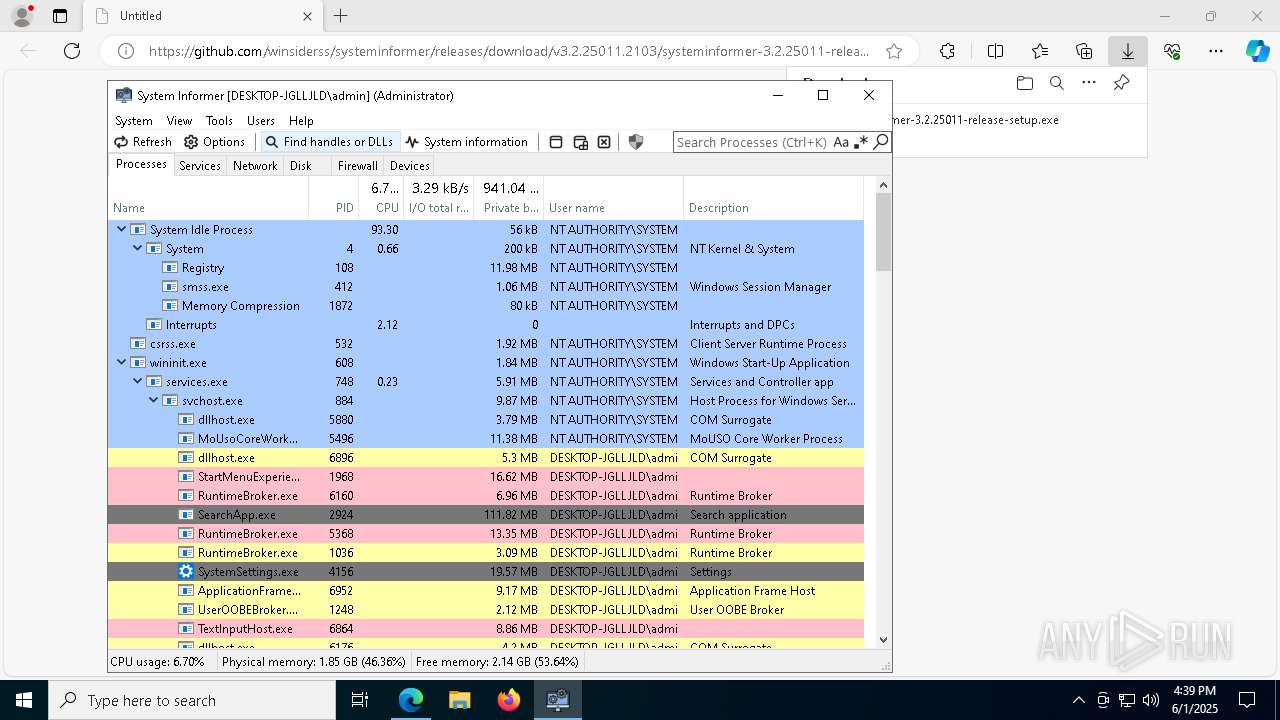Image resolution: width=1280 pixels, height=720 pixels.
Task: Open downloads folder icon in Downloads panel
Action: [x=1024, y=83]
